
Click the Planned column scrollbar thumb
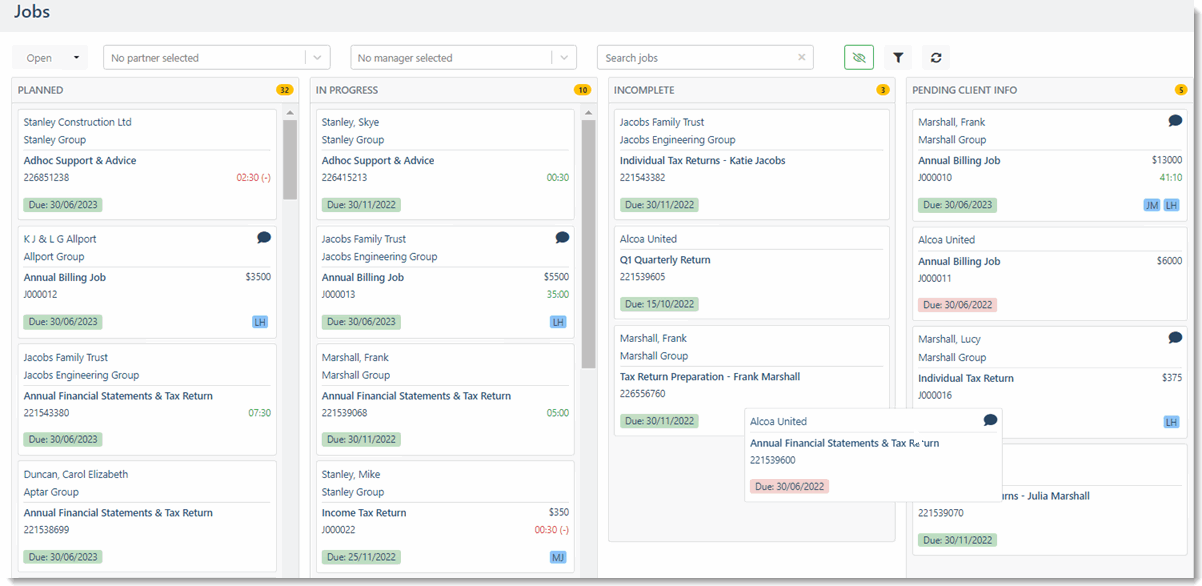(x=290, y=160)
